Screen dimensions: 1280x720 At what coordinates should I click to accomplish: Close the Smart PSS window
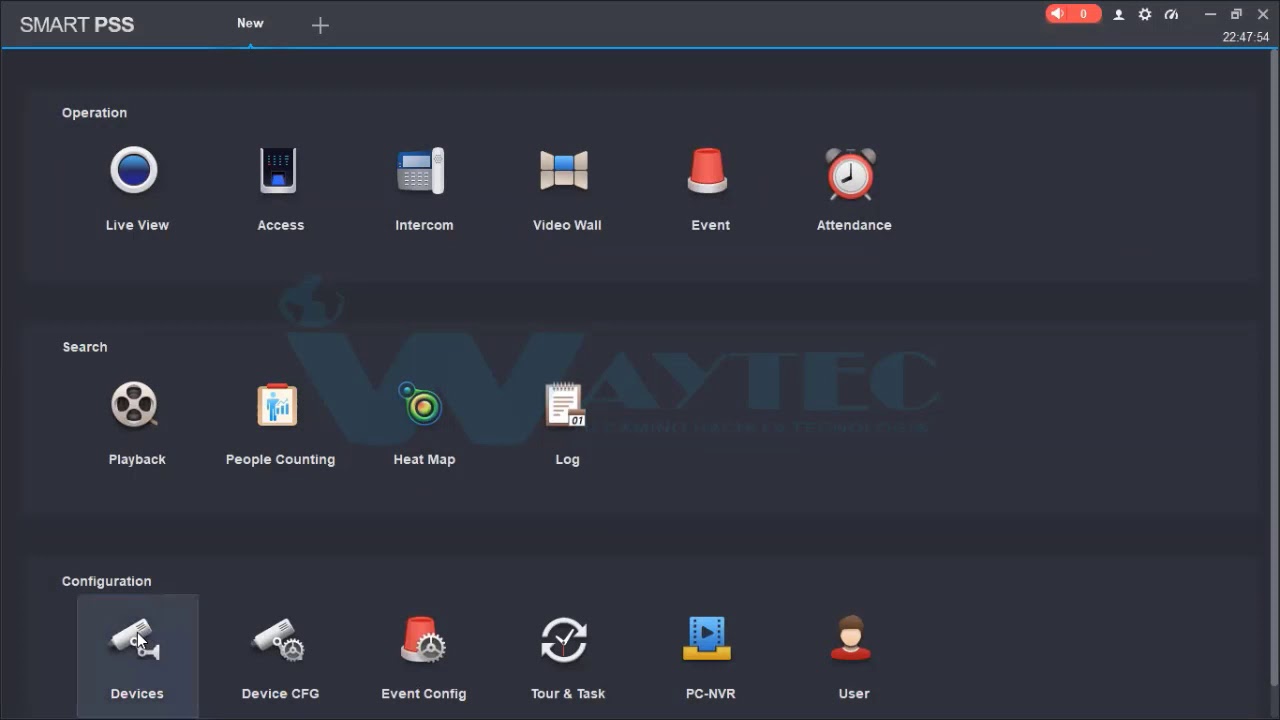[1263, 14]
